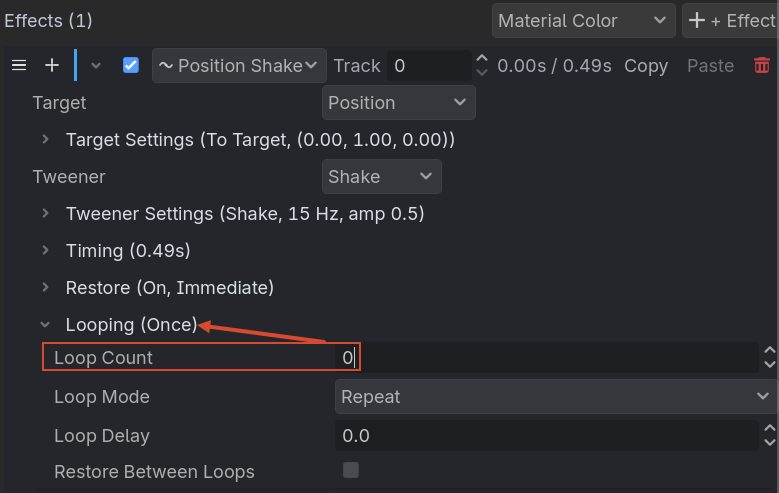Open the Position Shake effect type dropdown
Viewport: 779px width, 493px height.
pos(239,65)
